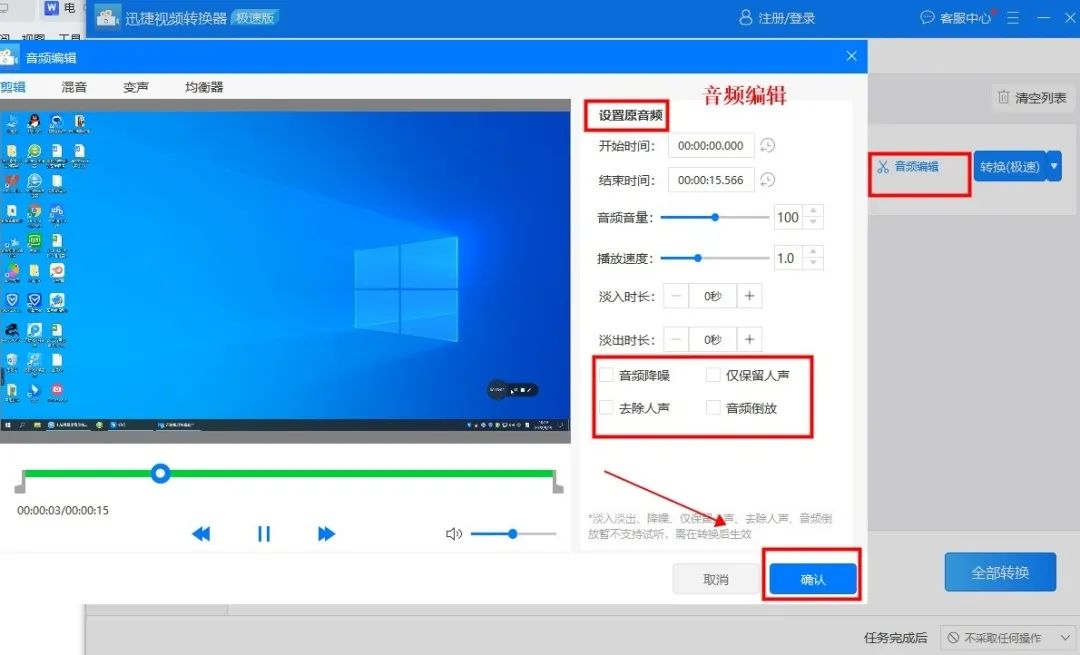Screen dimensions: 1080x655
Task: Expand the 转换(极速) dropdown arrow
Action: pos(1054,166)
